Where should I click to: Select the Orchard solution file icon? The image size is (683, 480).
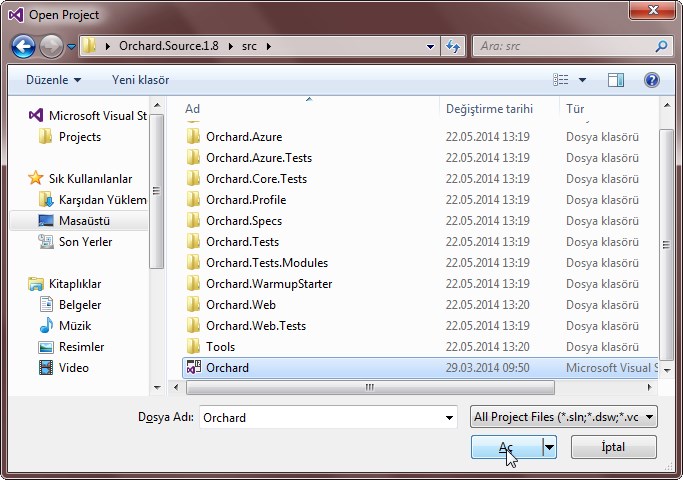tap(194, 368)
